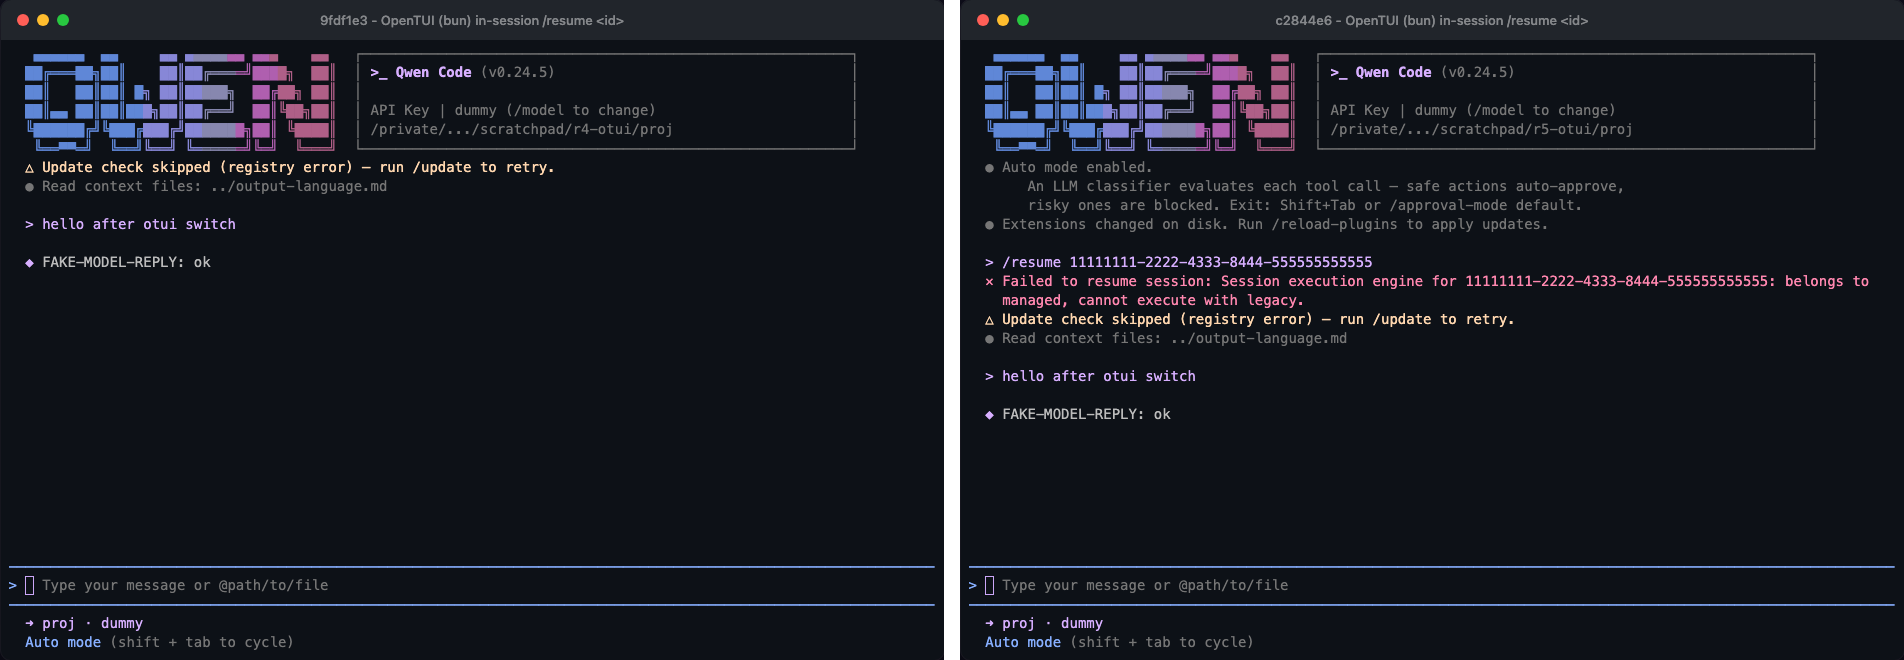Click "API Key | dummy" line in the 9fdf1e3 window

[x=513, y=110]
